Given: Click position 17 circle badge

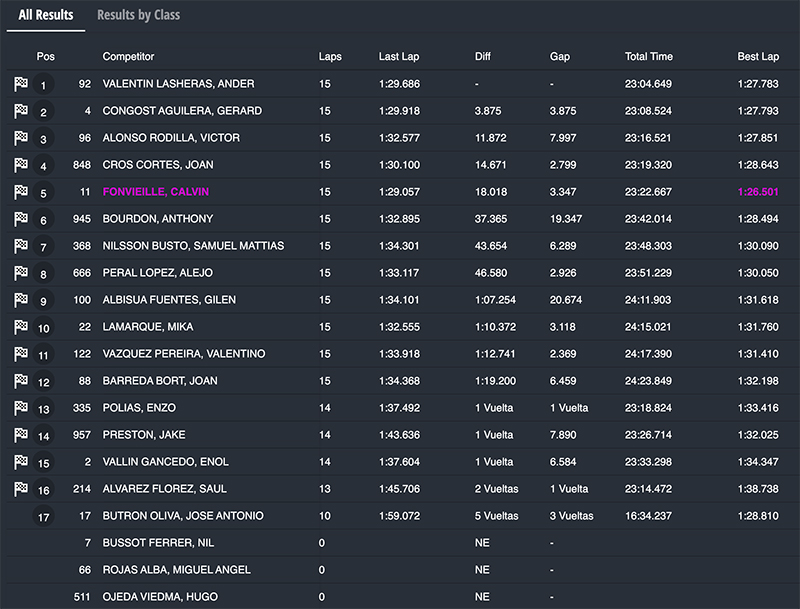Looking at the screenshot, I should tap(43, 517).
